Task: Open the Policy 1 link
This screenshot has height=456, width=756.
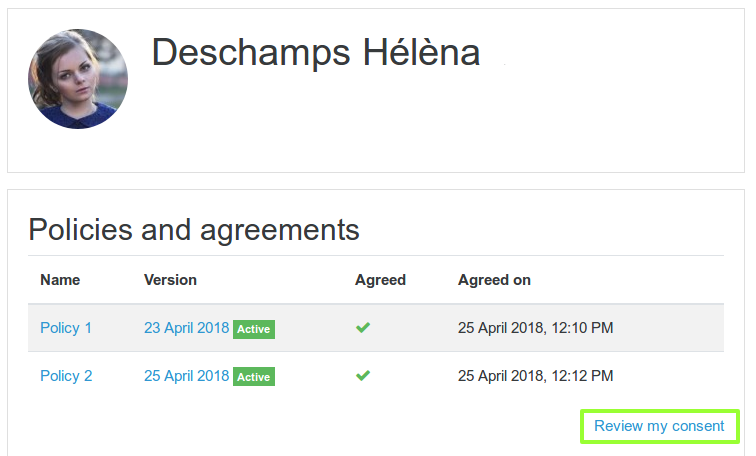Action: point(66,328)
